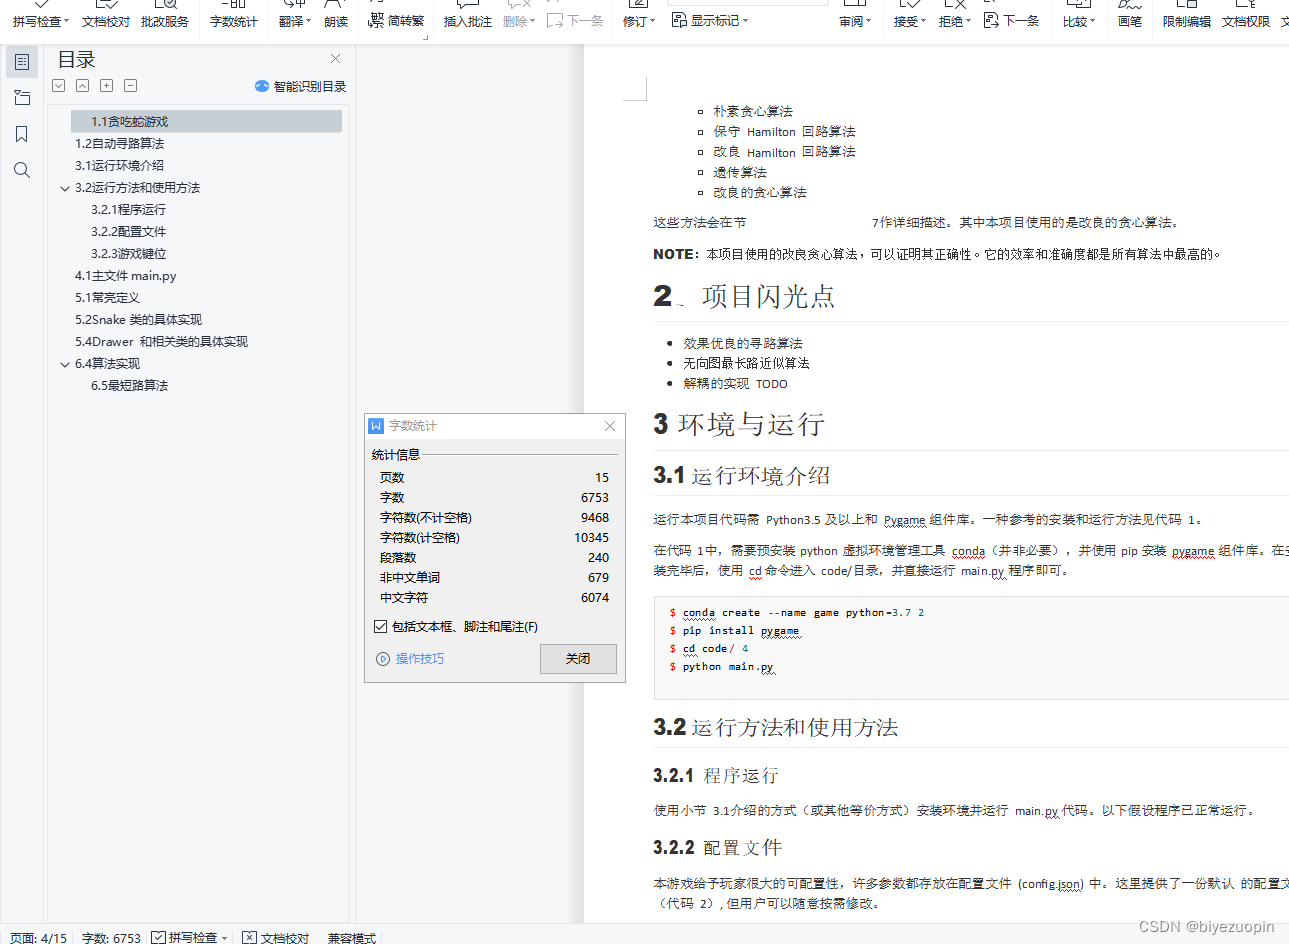The height and width of the screenshot is (944, 1289).
Task: Click the minus demote-level icon in 目录 panel
Action: coord(131,86)
